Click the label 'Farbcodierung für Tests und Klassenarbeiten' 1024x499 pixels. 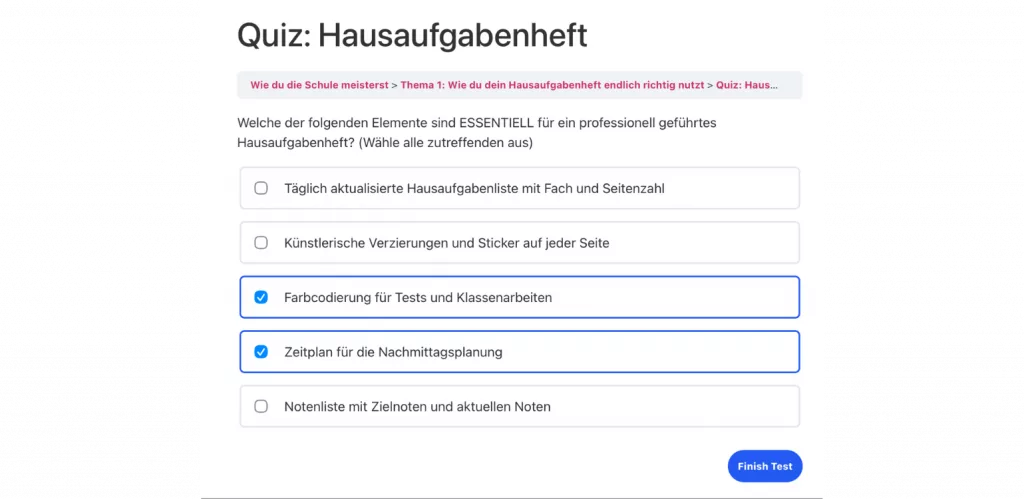418,297
